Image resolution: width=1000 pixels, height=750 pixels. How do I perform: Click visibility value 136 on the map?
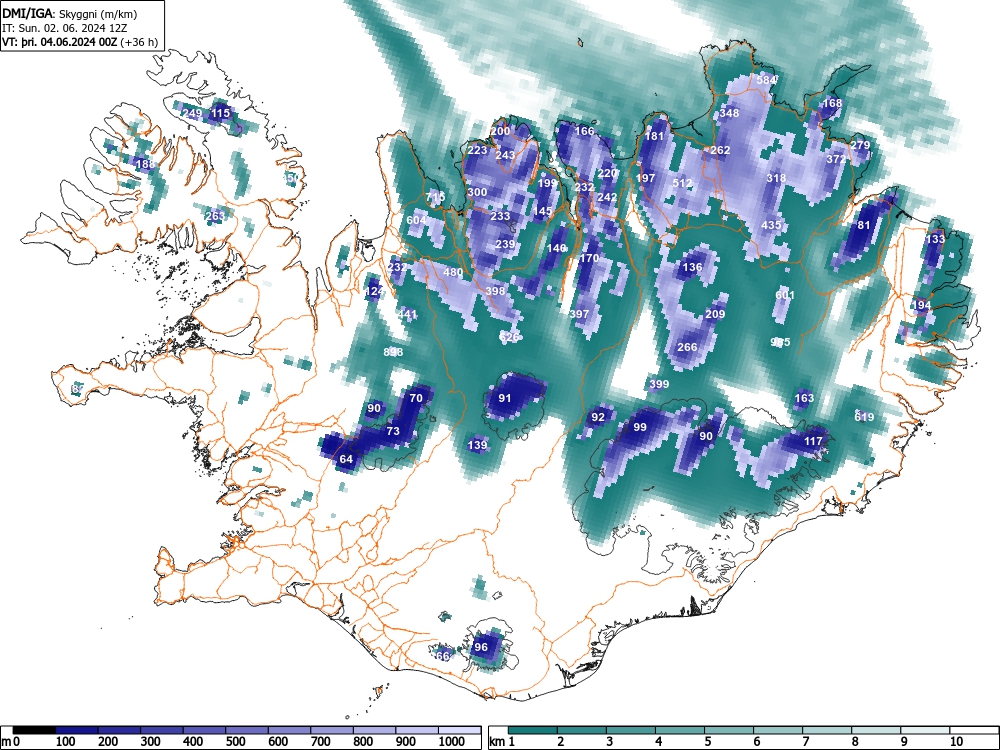pyautogui.click(x=692, y=267)
